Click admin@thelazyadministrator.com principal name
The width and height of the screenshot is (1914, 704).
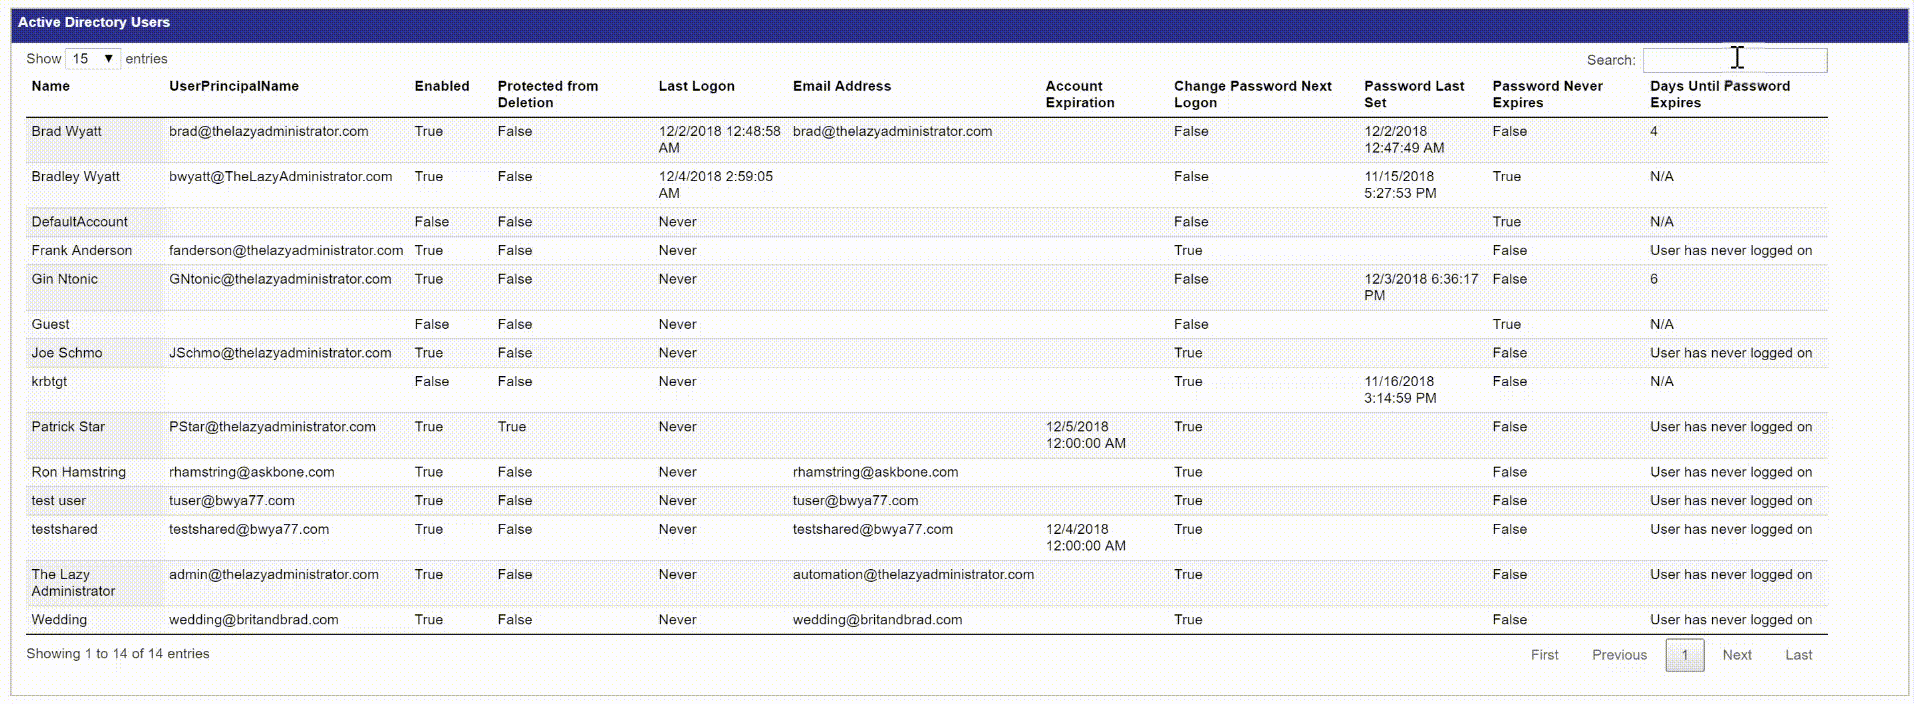[x=274, y=575]
